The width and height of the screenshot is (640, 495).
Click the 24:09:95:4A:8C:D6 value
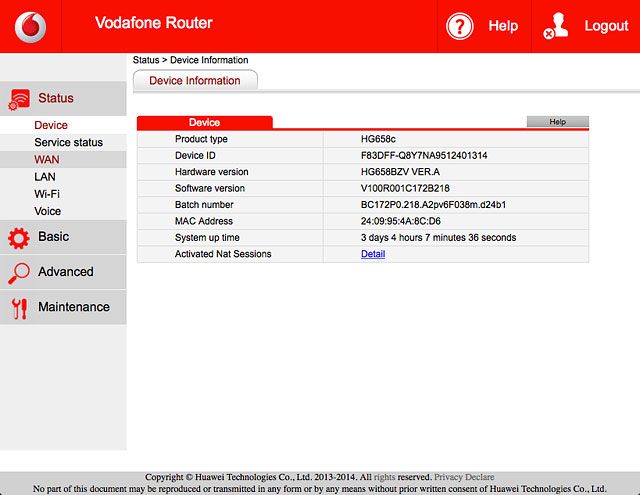pos(400,221)
